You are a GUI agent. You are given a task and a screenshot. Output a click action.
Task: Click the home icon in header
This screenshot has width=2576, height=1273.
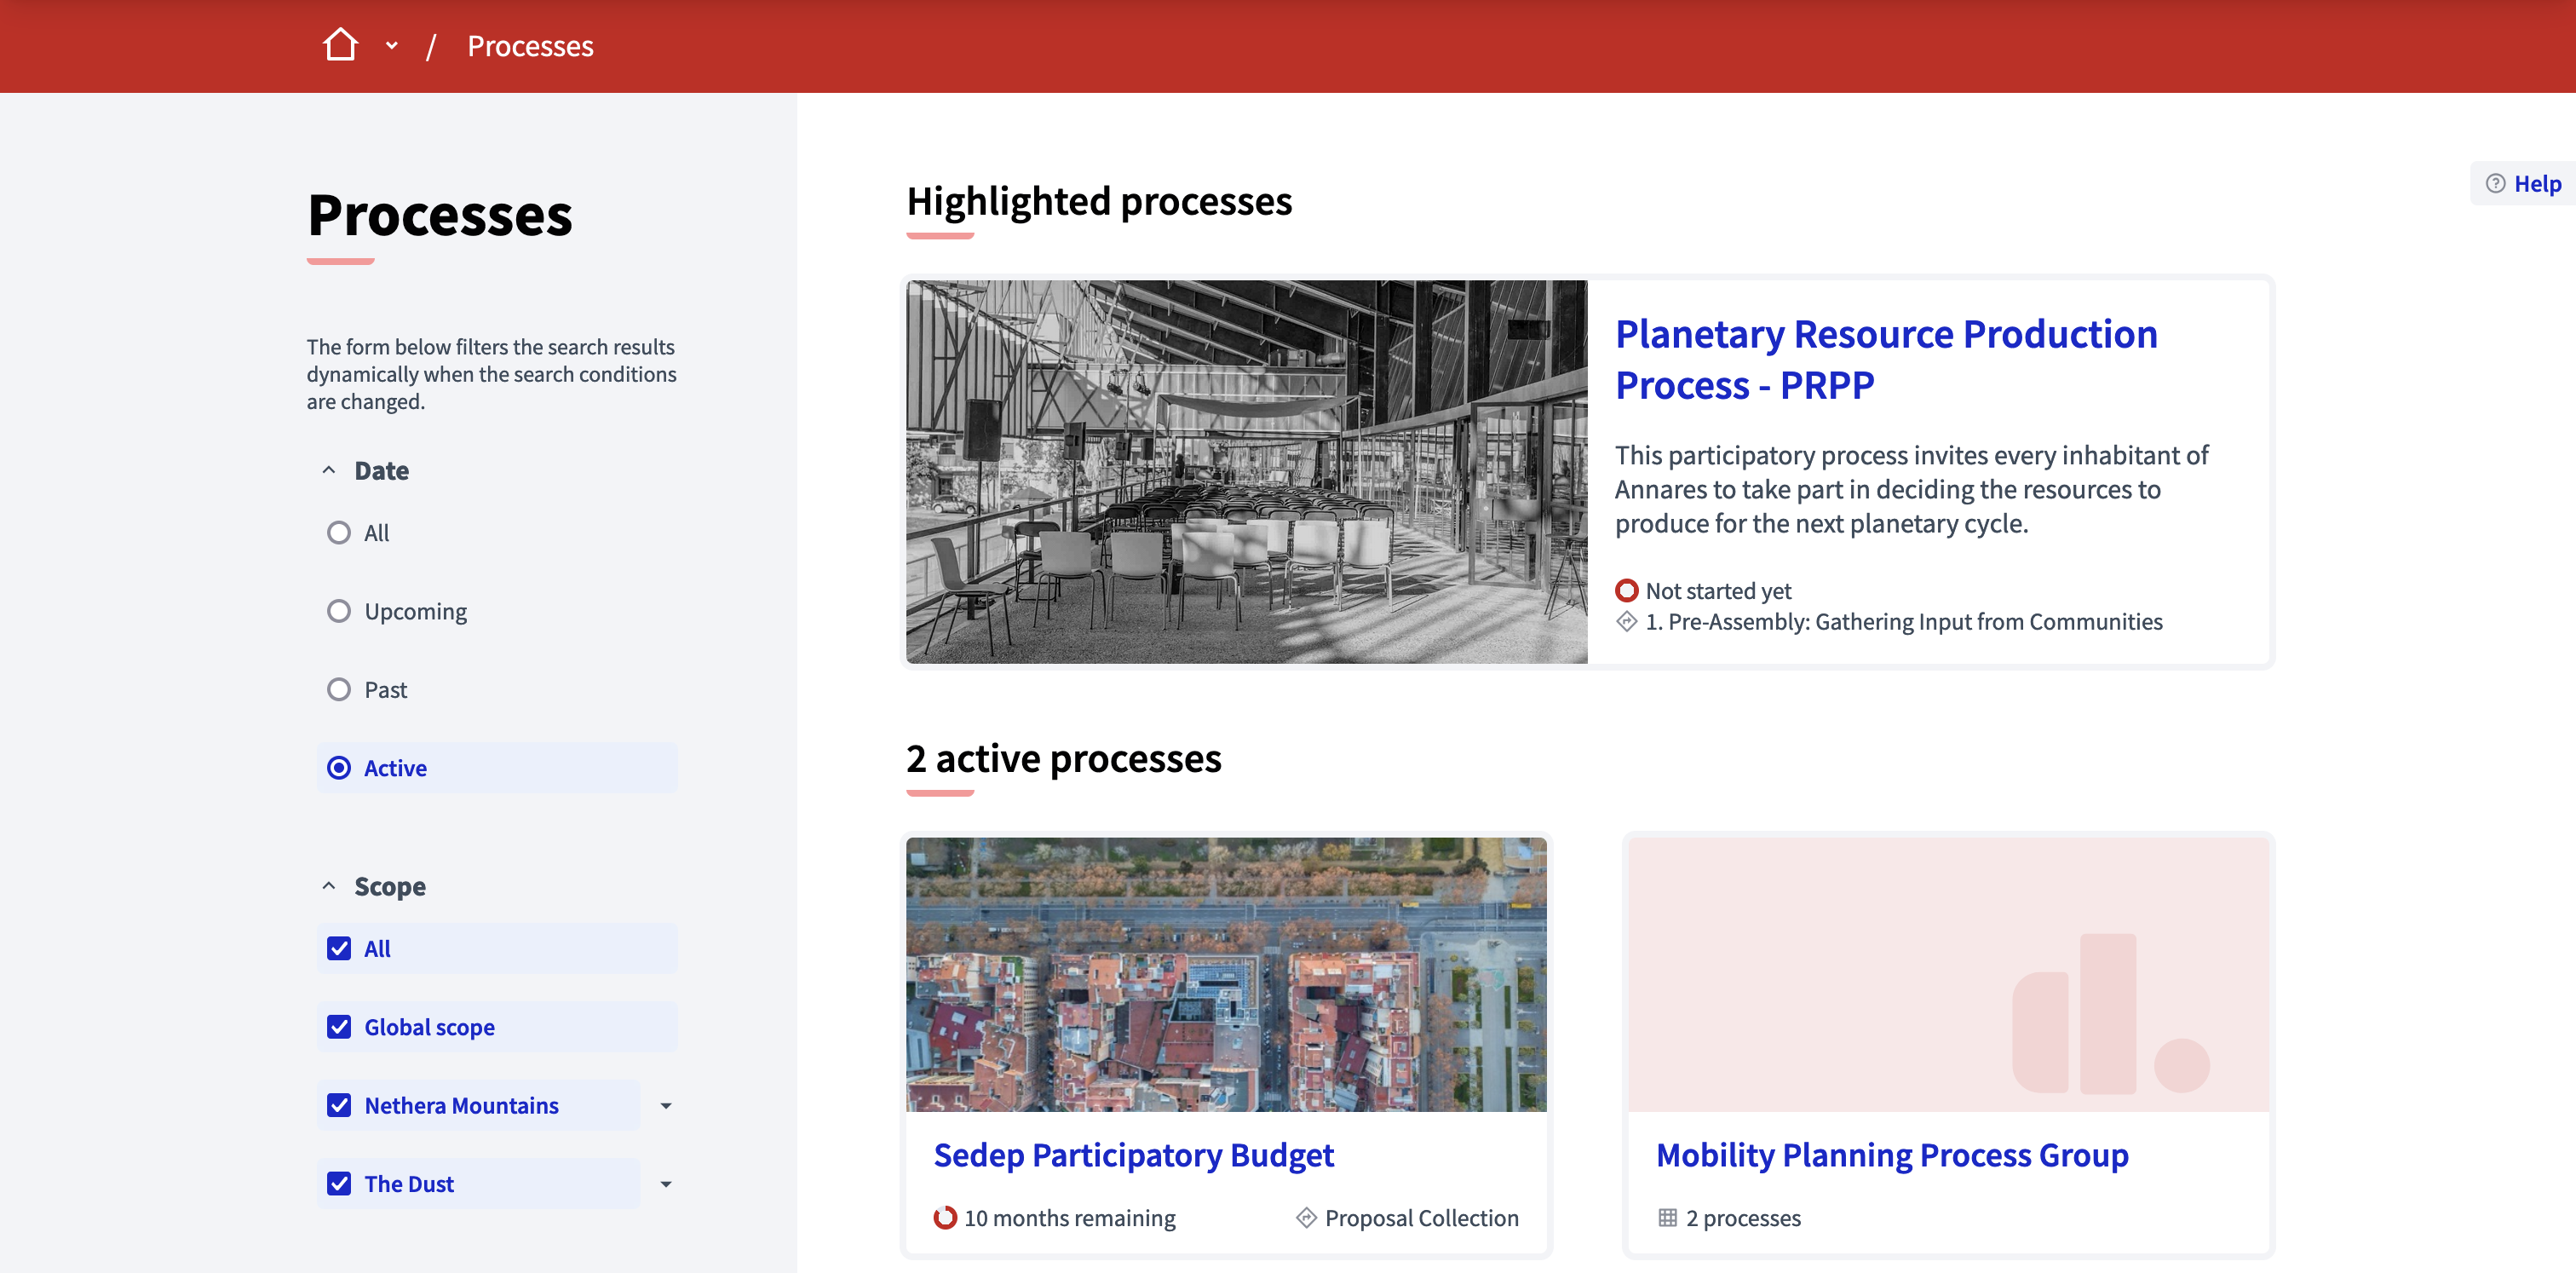point(340,45)
